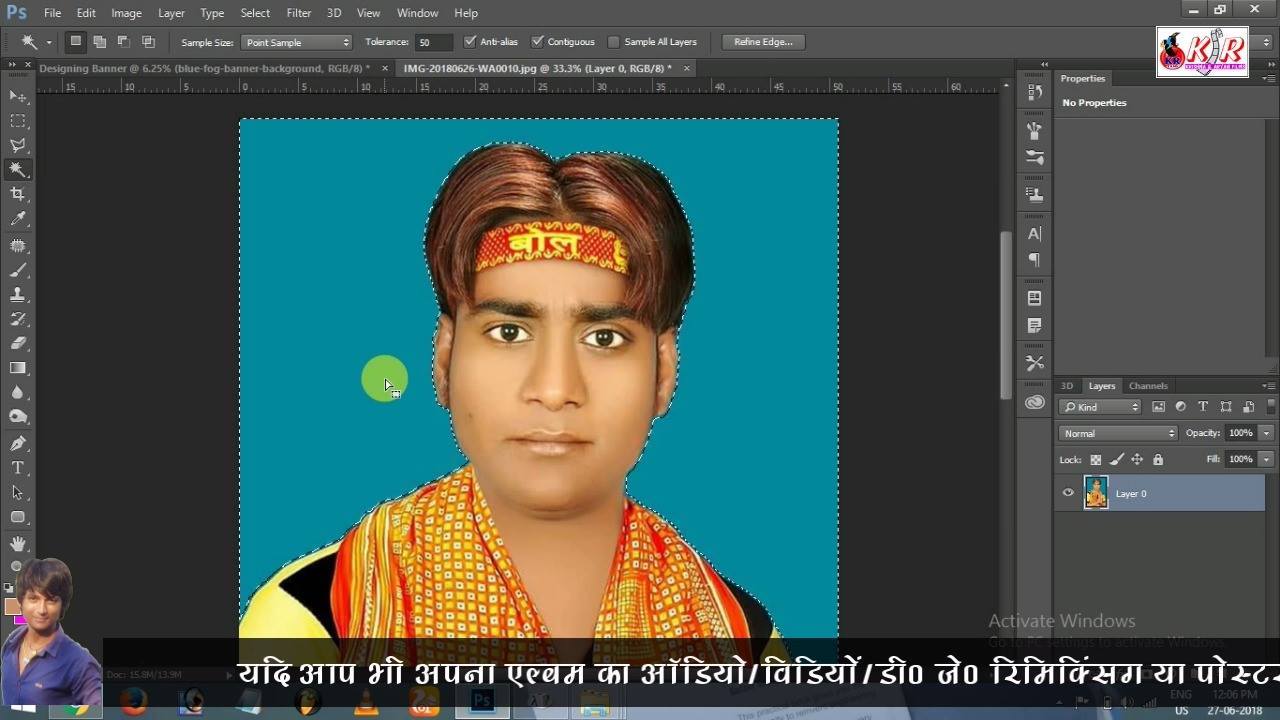Image resolution: width=1280 pixels, height=720 pixels.
Task: Open the Character panel icon
Action: 1035,234
